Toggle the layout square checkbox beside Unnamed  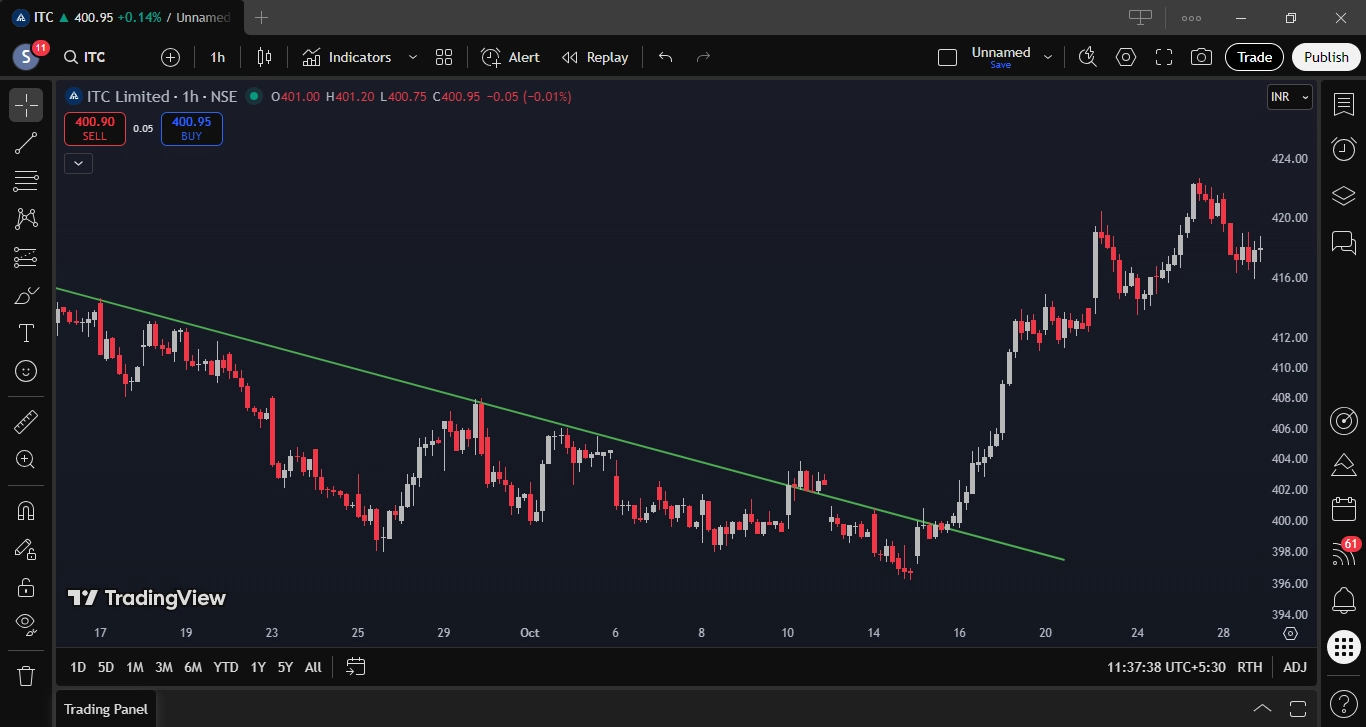[947, 58]
